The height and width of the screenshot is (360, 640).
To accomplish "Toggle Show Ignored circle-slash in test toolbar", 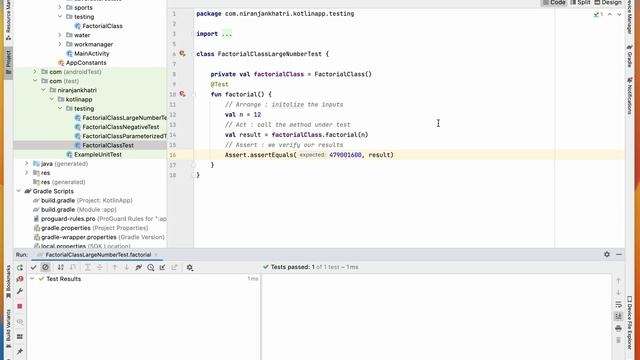I will point(45,267).
